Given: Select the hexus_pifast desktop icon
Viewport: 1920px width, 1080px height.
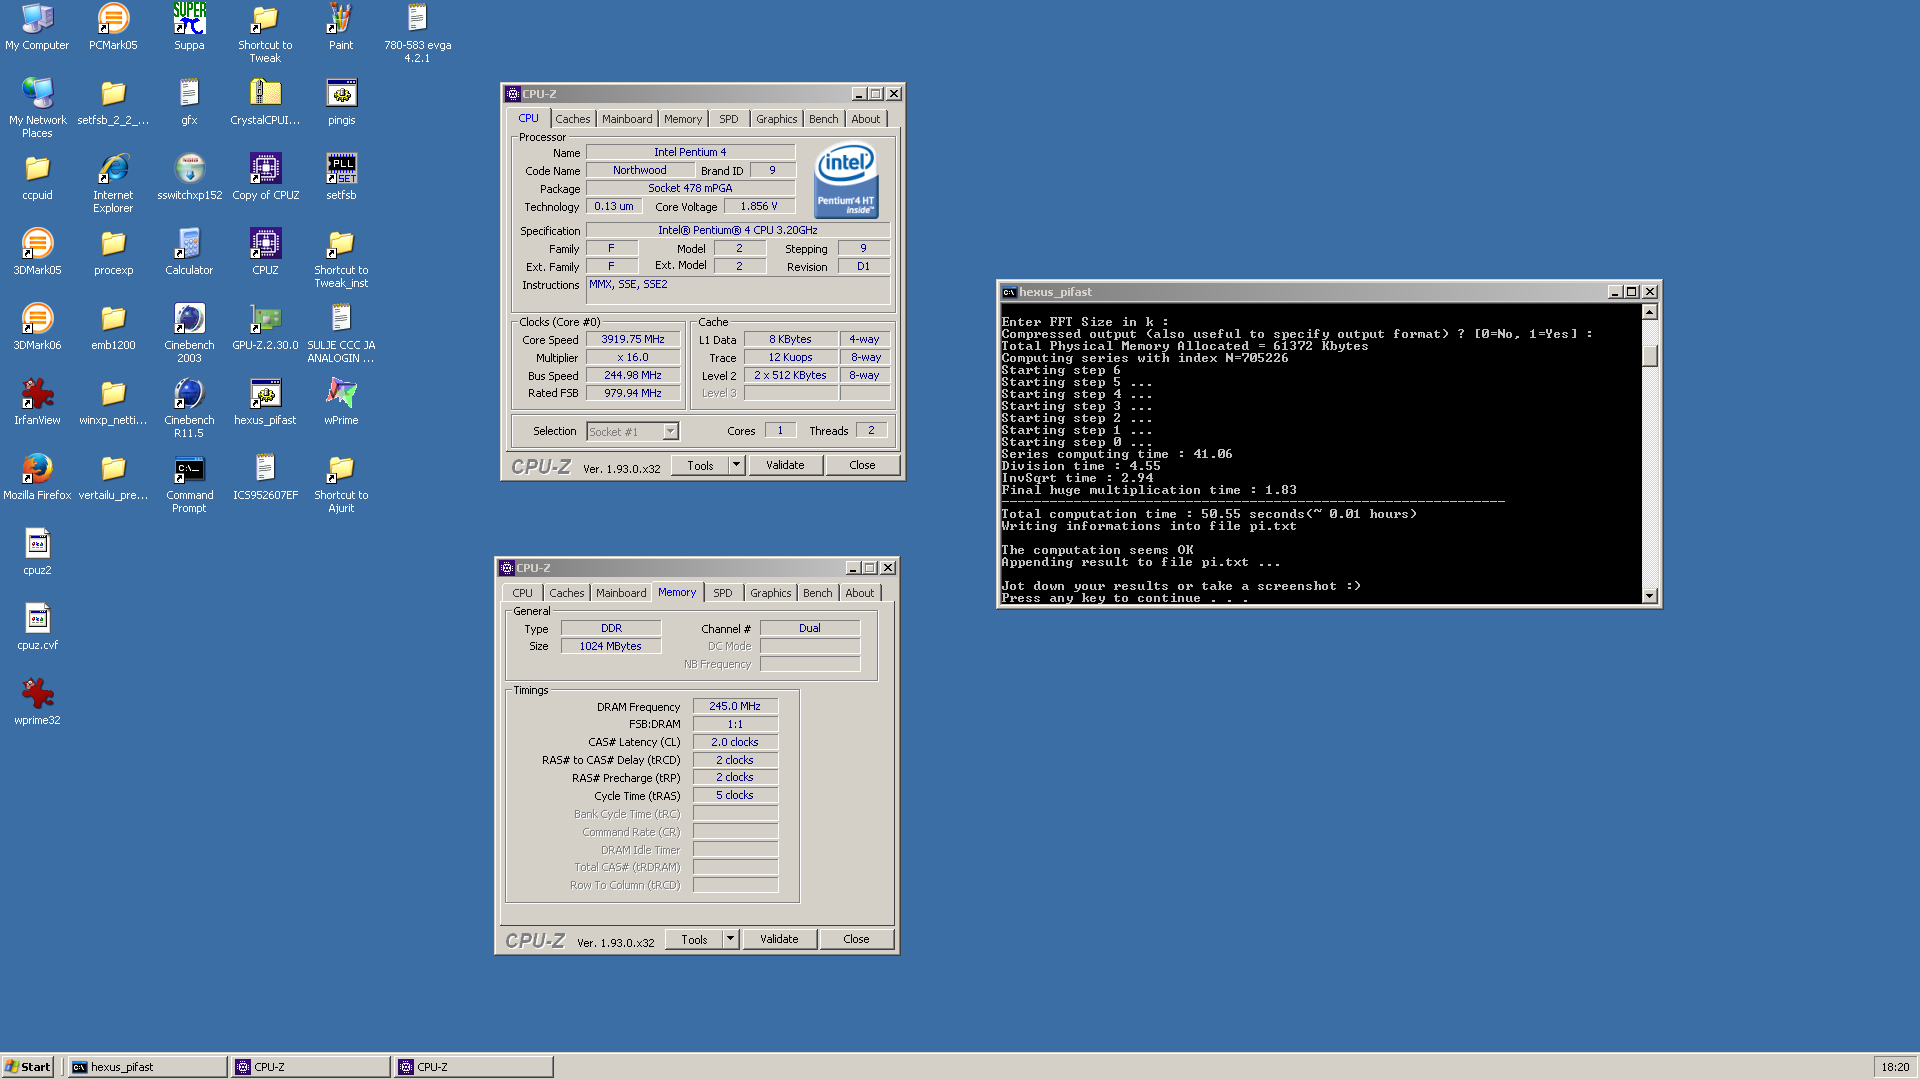Looking at the screenshot, I should (265, 393).
